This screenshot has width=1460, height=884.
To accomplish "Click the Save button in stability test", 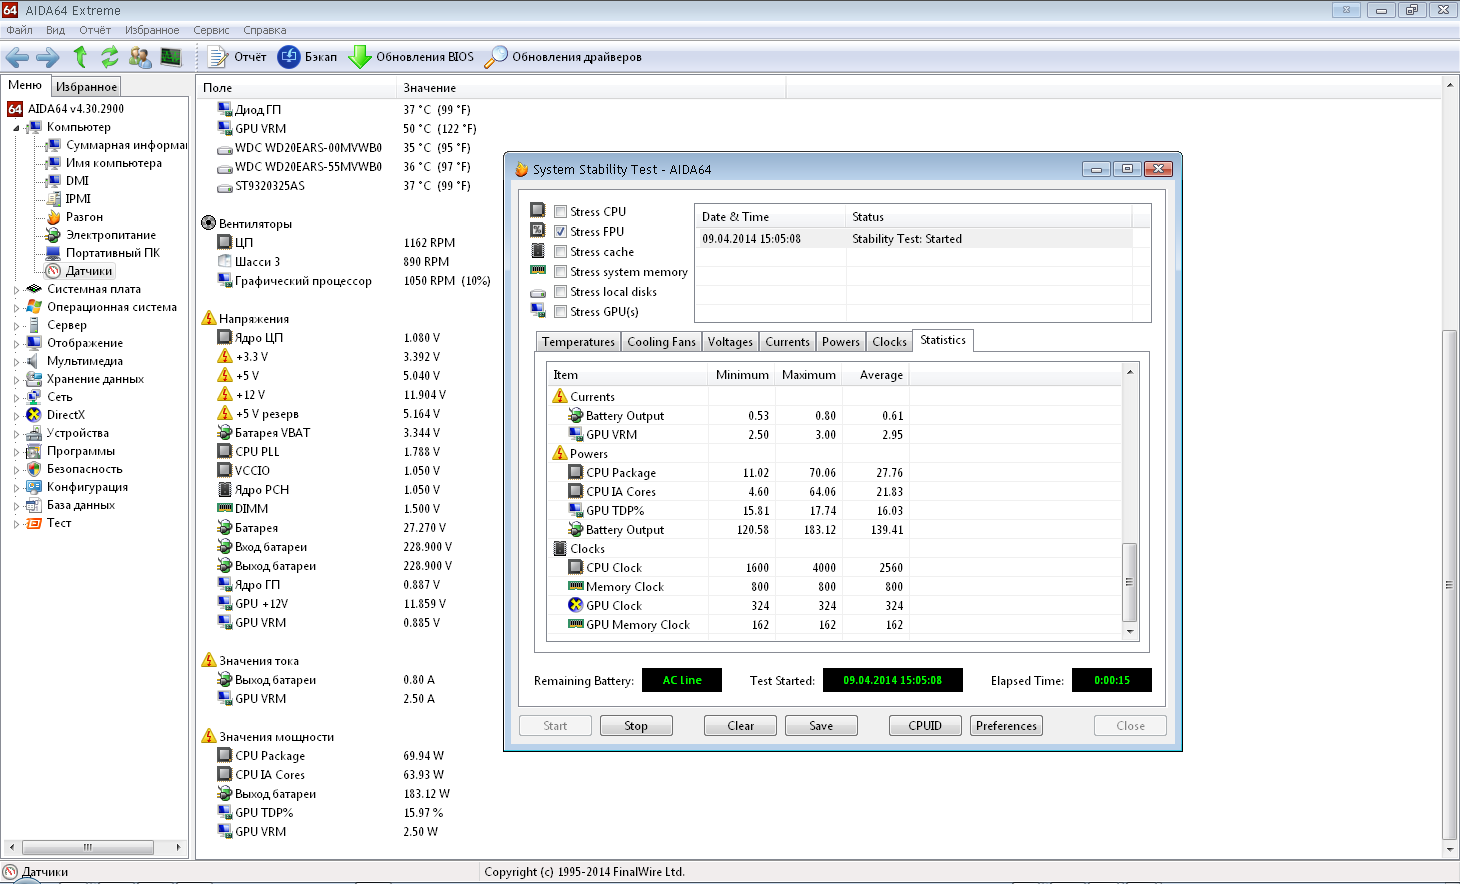I will [x=821, y=726].
